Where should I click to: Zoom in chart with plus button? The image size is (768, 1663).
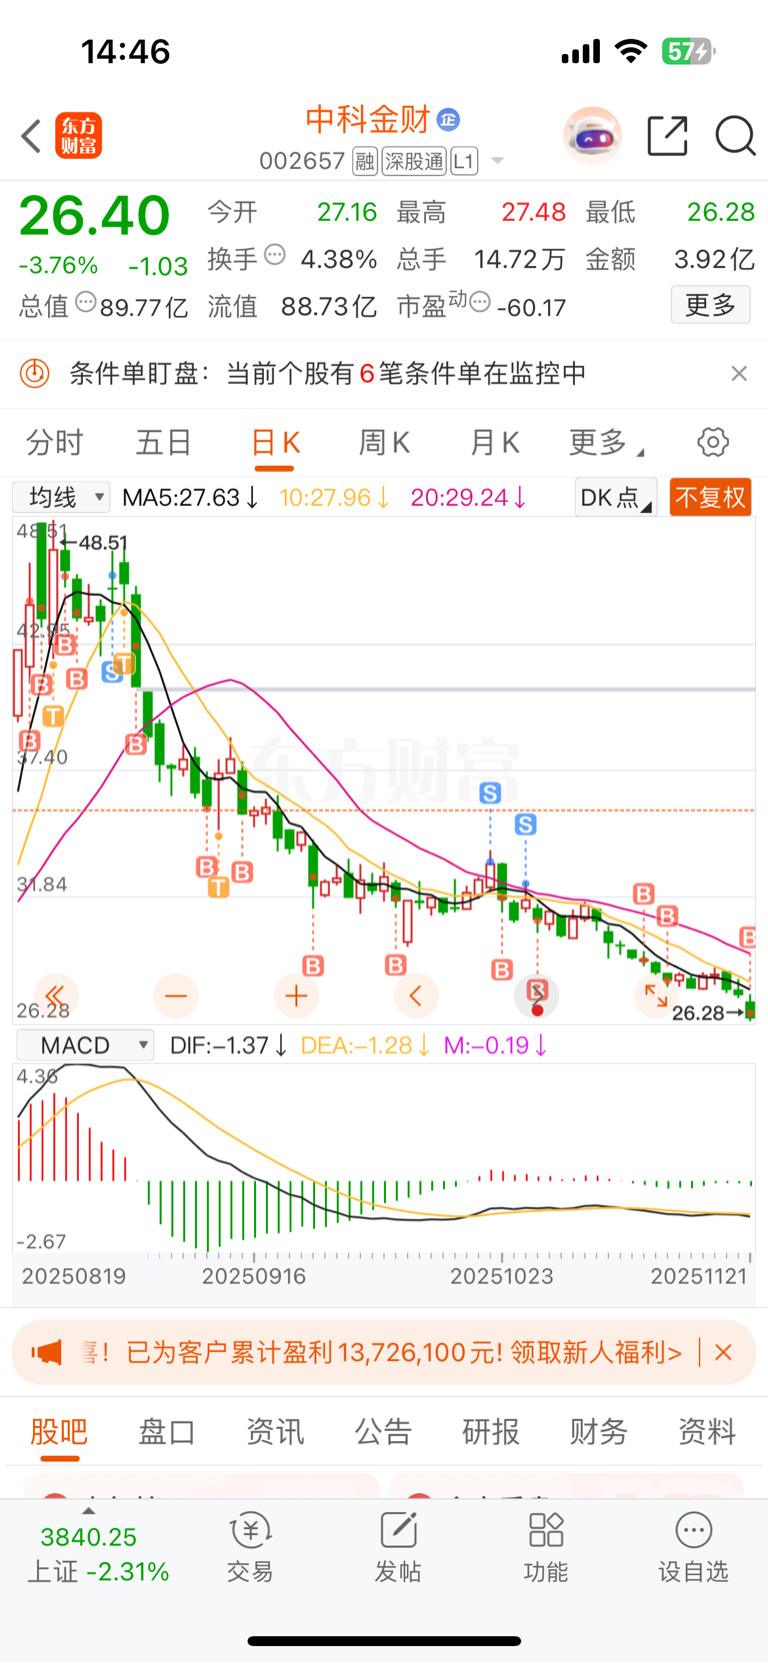[x=296, y=995]
